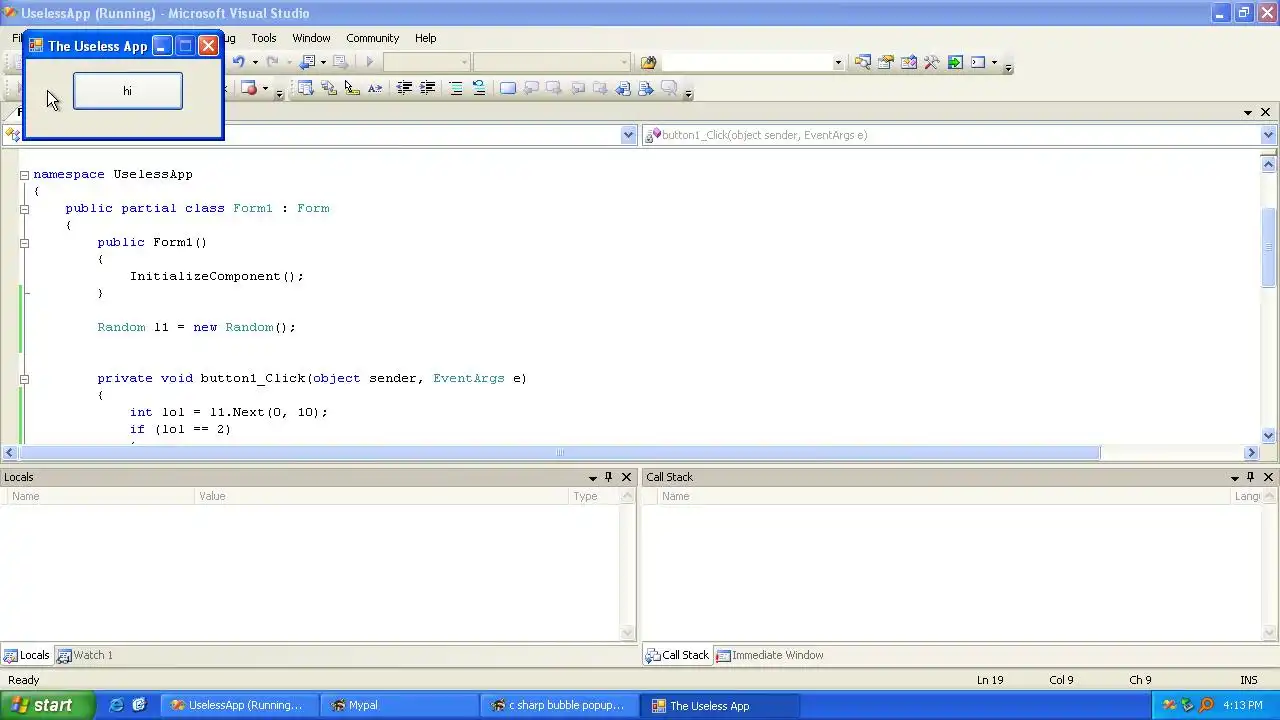Click Display Quick Info icon
This screenshot has width=1280, height=720.
coord(352,88)
